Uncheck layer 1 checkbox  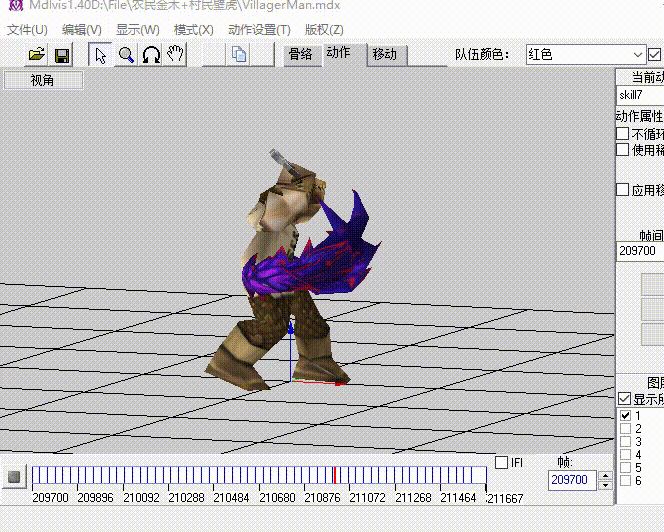tap(625, 416)
